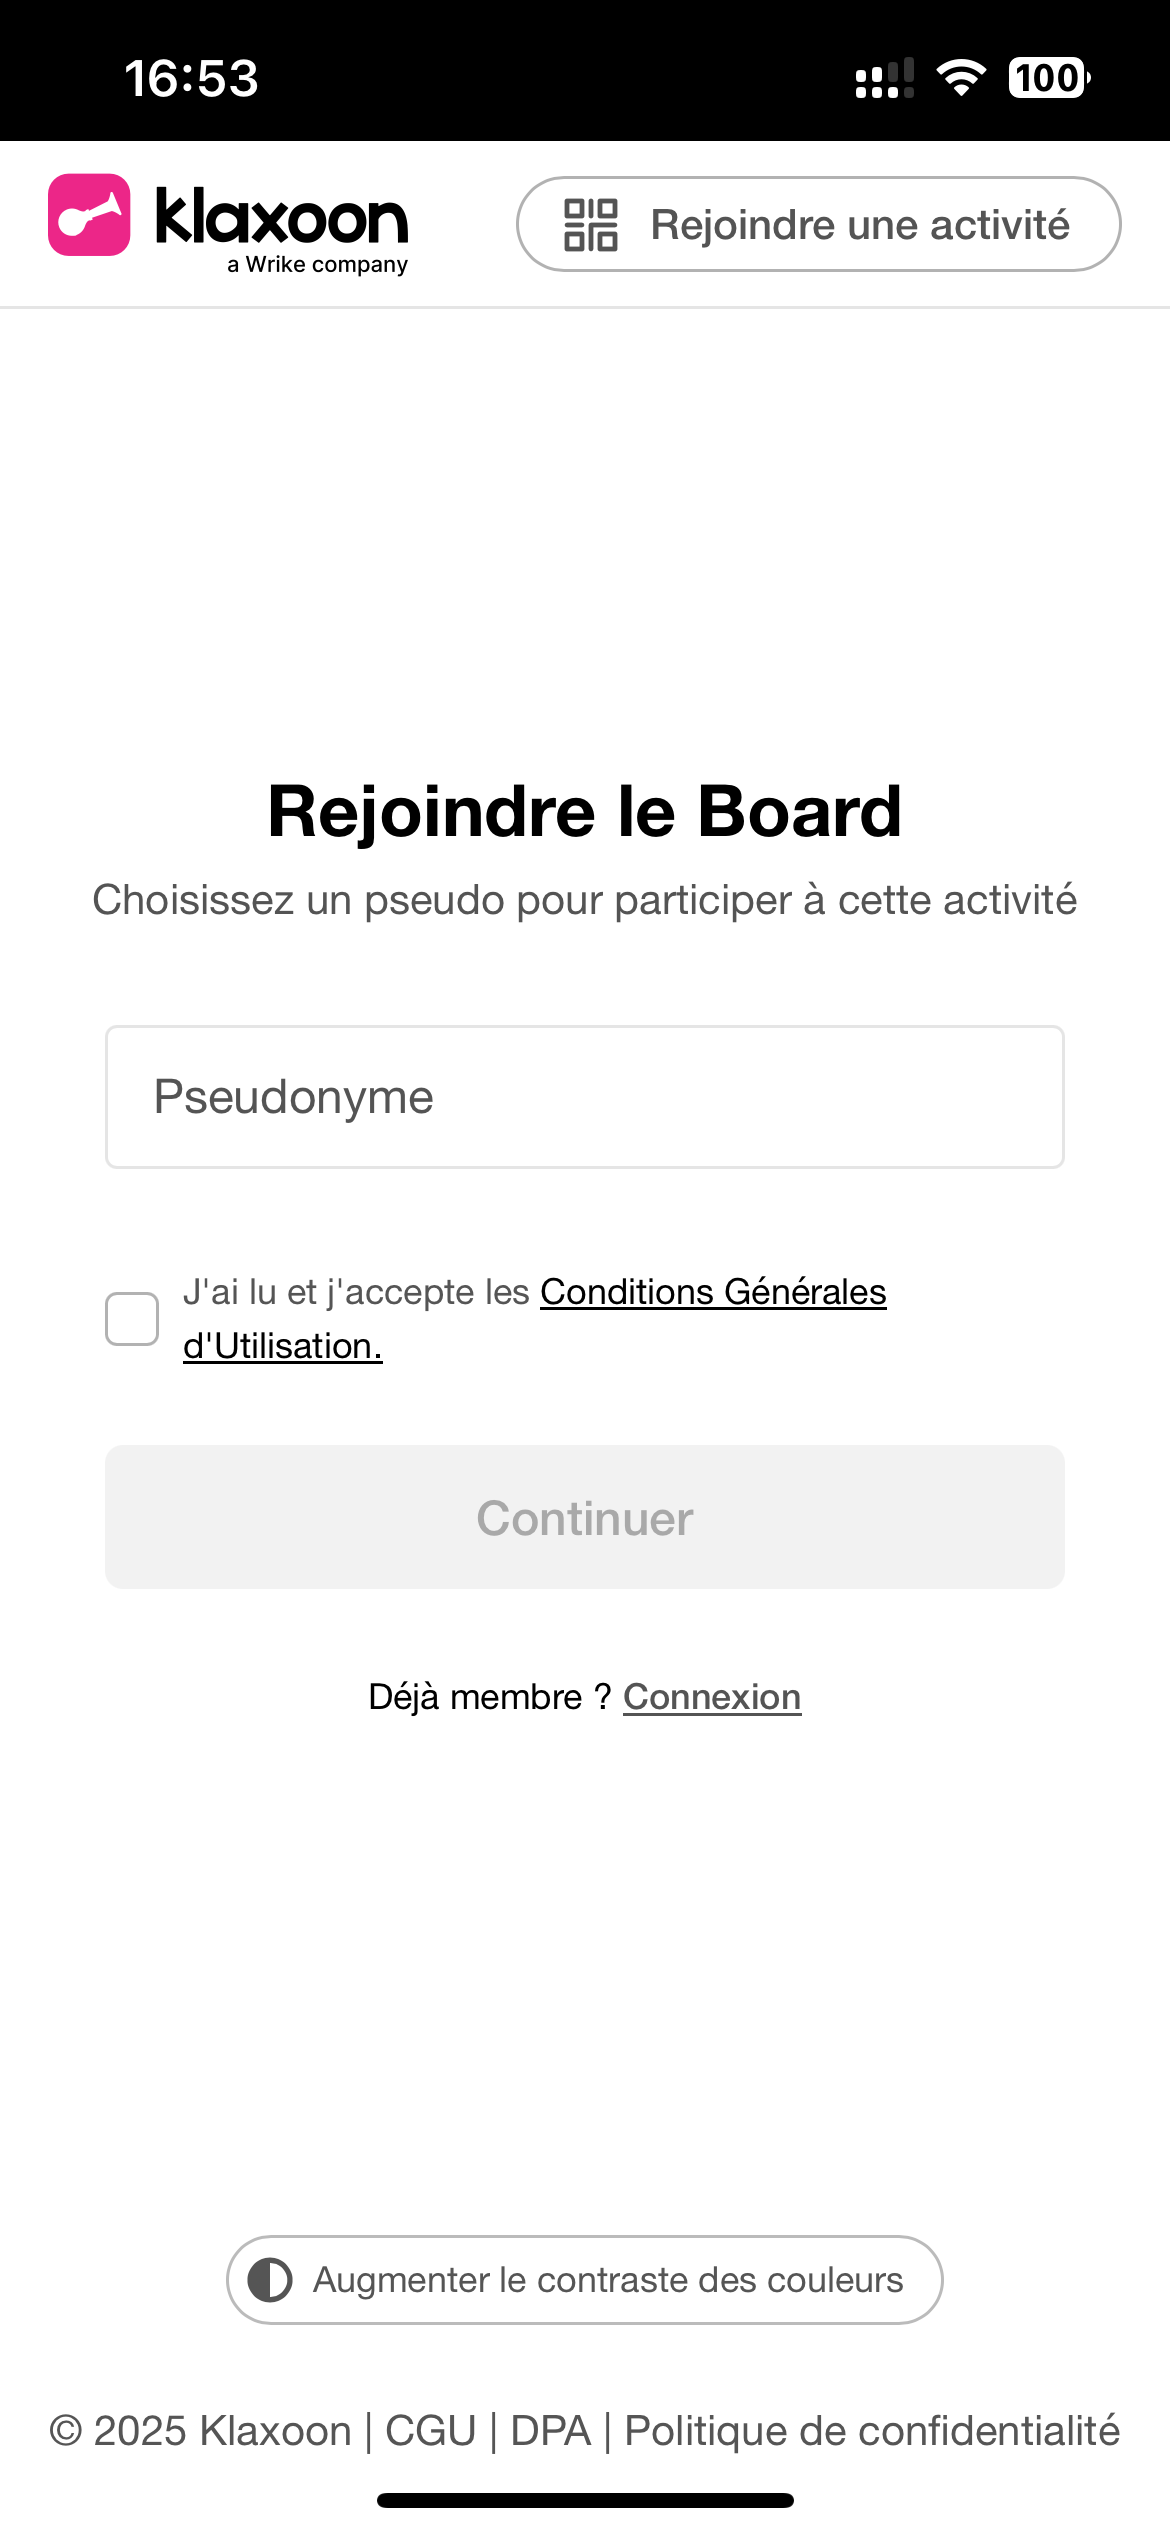
Task: Toggle Augmenter le contraste des couleurs
Action: point(585,2280)
